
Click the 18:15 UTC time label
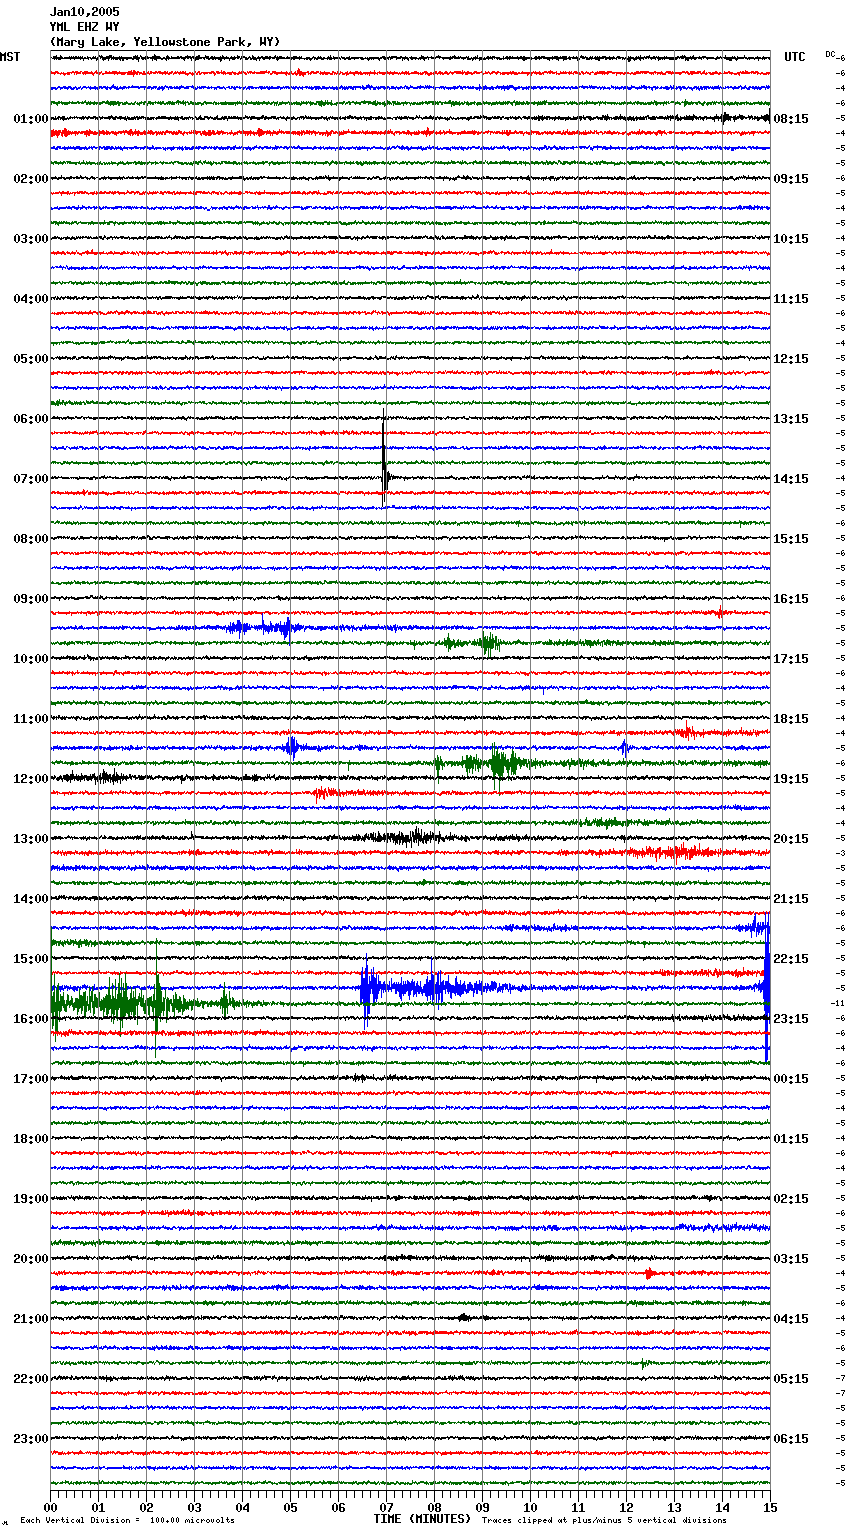click(x=791, y=719)
